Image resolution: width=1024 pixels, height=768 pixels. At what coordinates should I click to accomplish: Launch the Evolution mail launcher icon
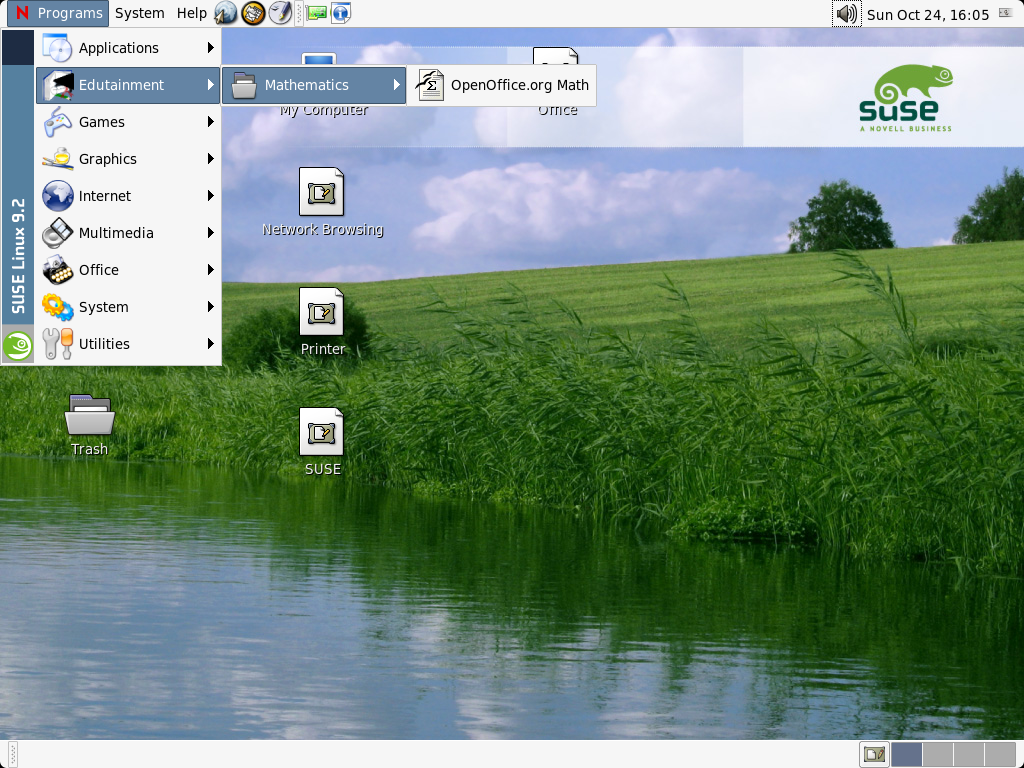(x=253, y=13)
